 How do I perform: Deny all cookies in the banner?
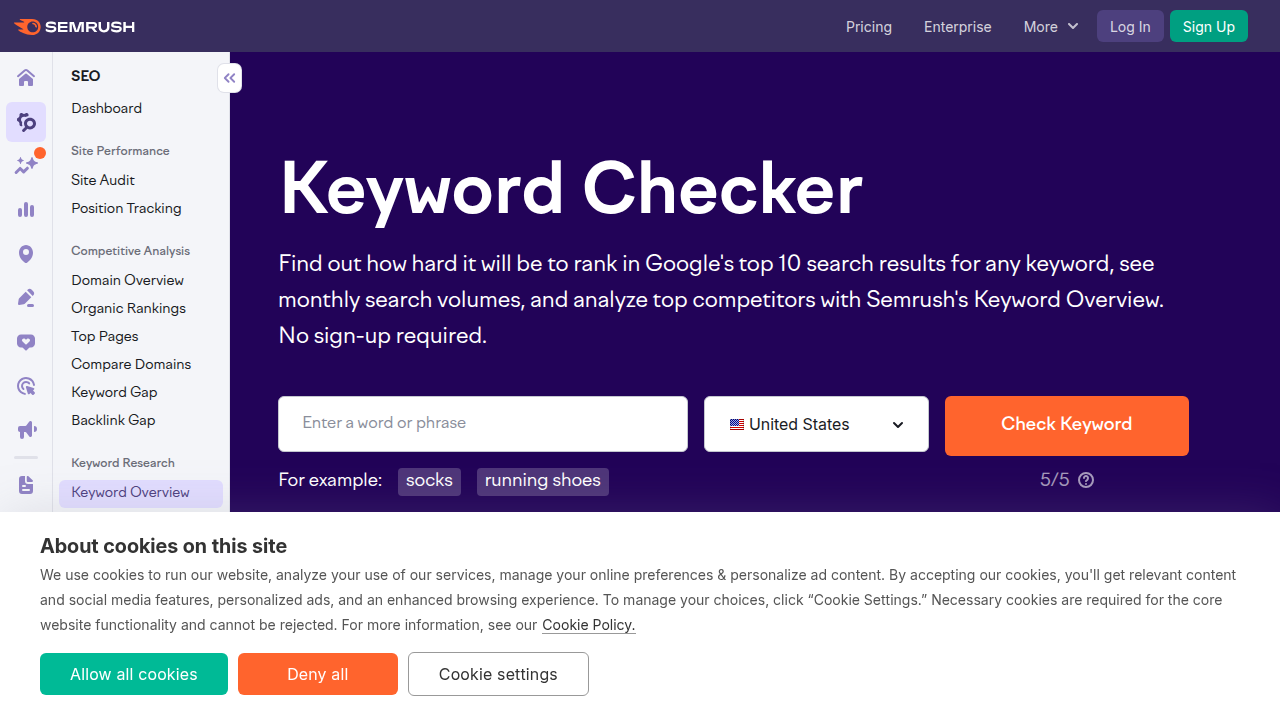coord(317,674)
